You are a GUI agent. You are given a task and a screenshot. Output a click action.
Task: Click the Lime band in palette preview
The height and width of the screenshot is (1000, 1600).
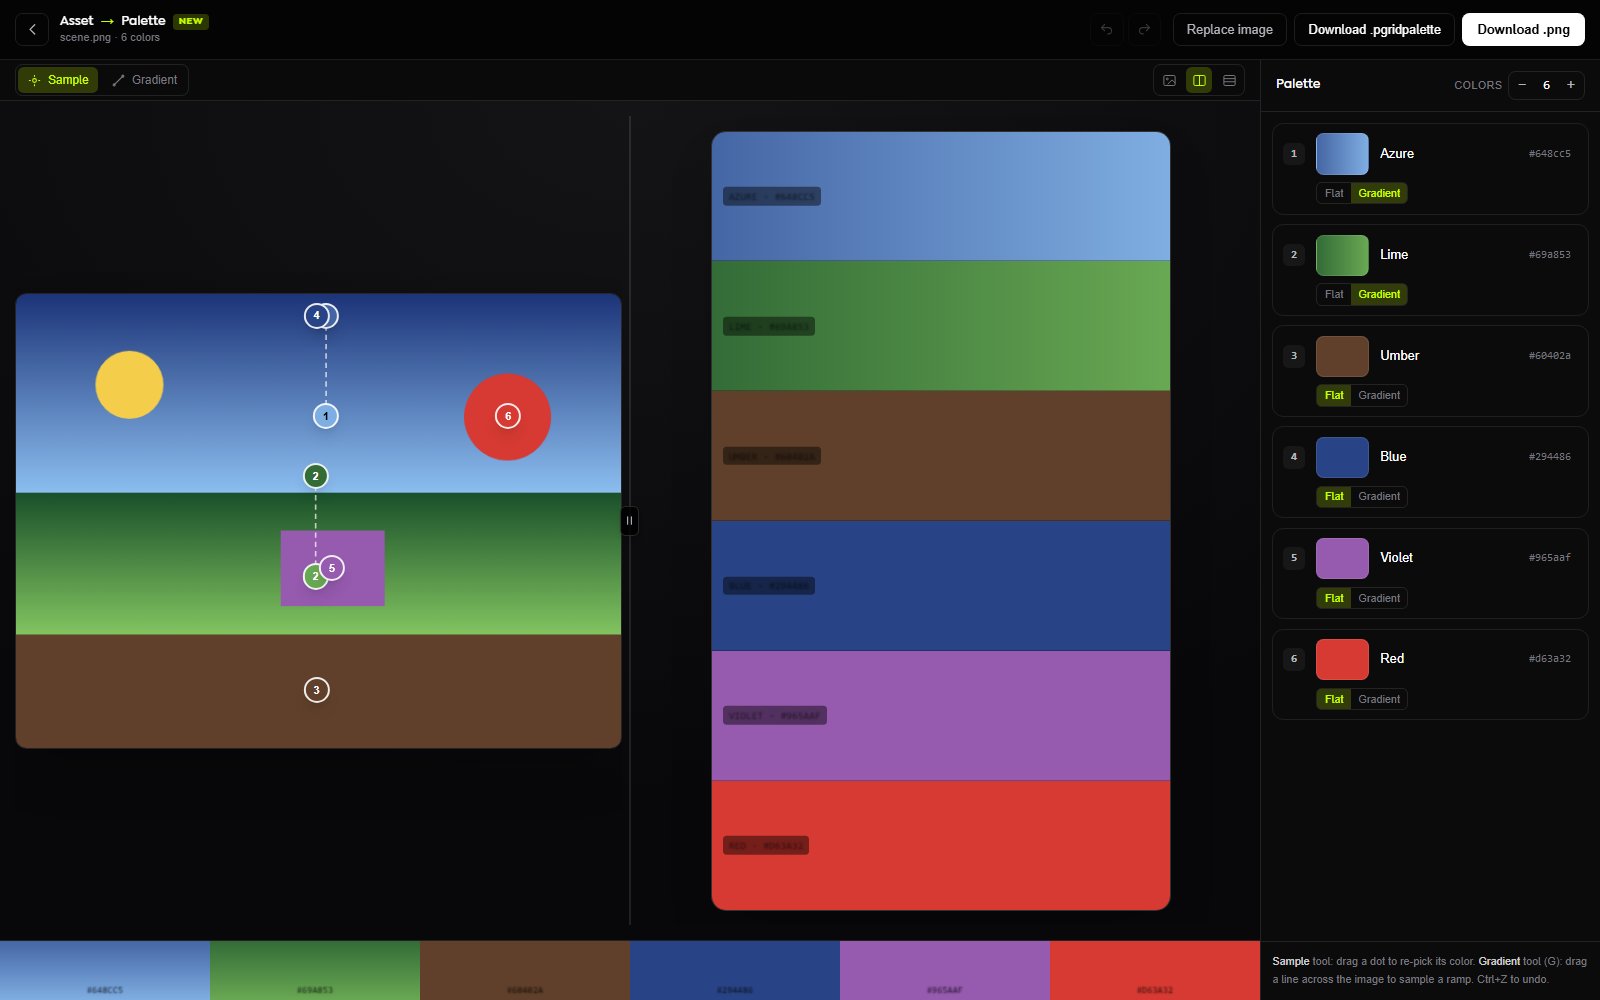click(x=941, y=326)
